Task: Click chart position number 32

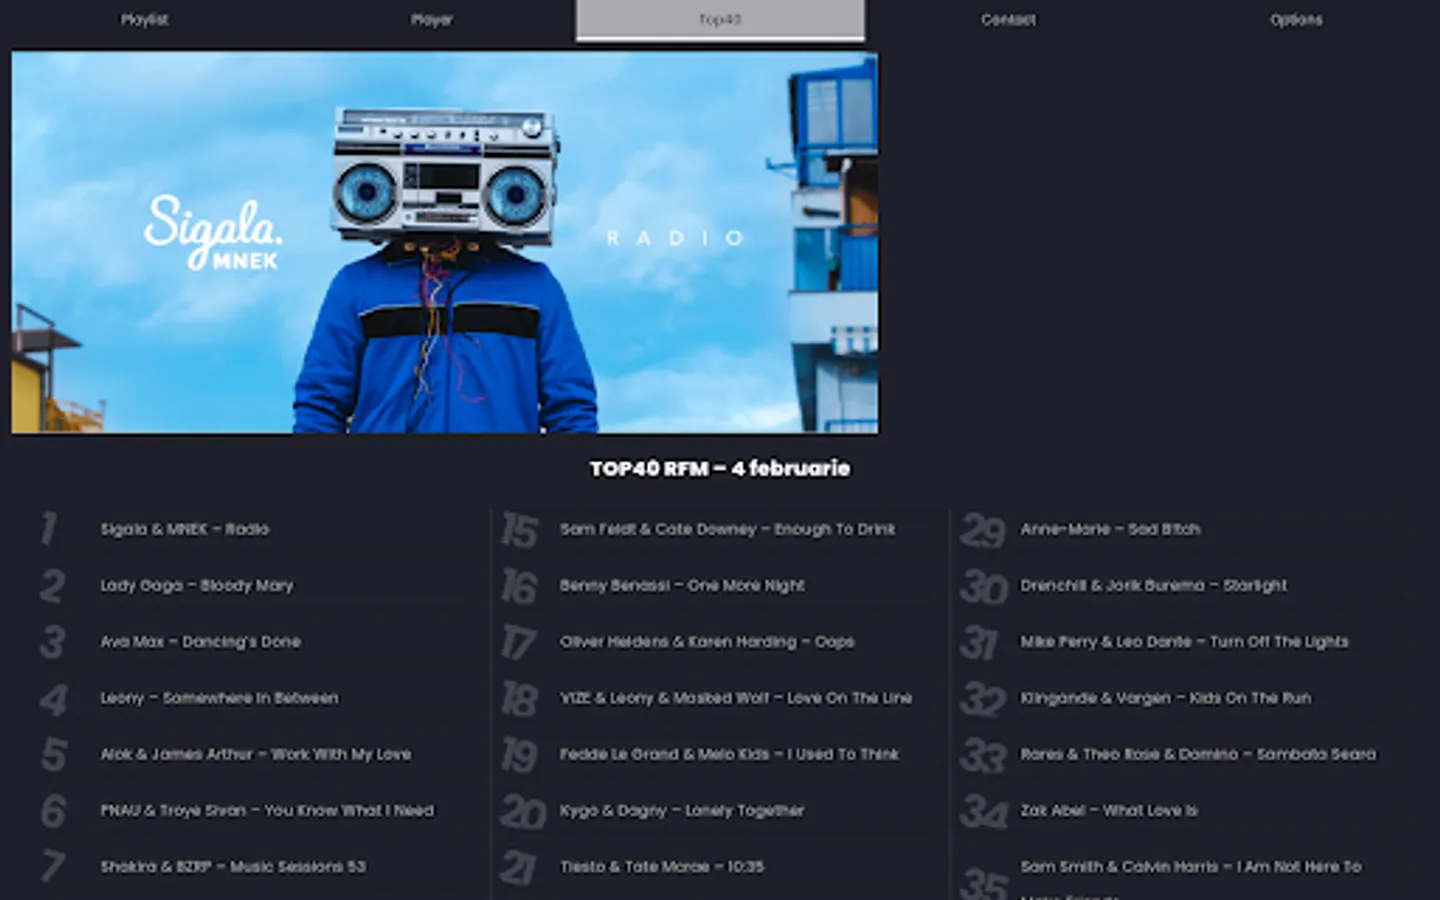Action: 983,699
